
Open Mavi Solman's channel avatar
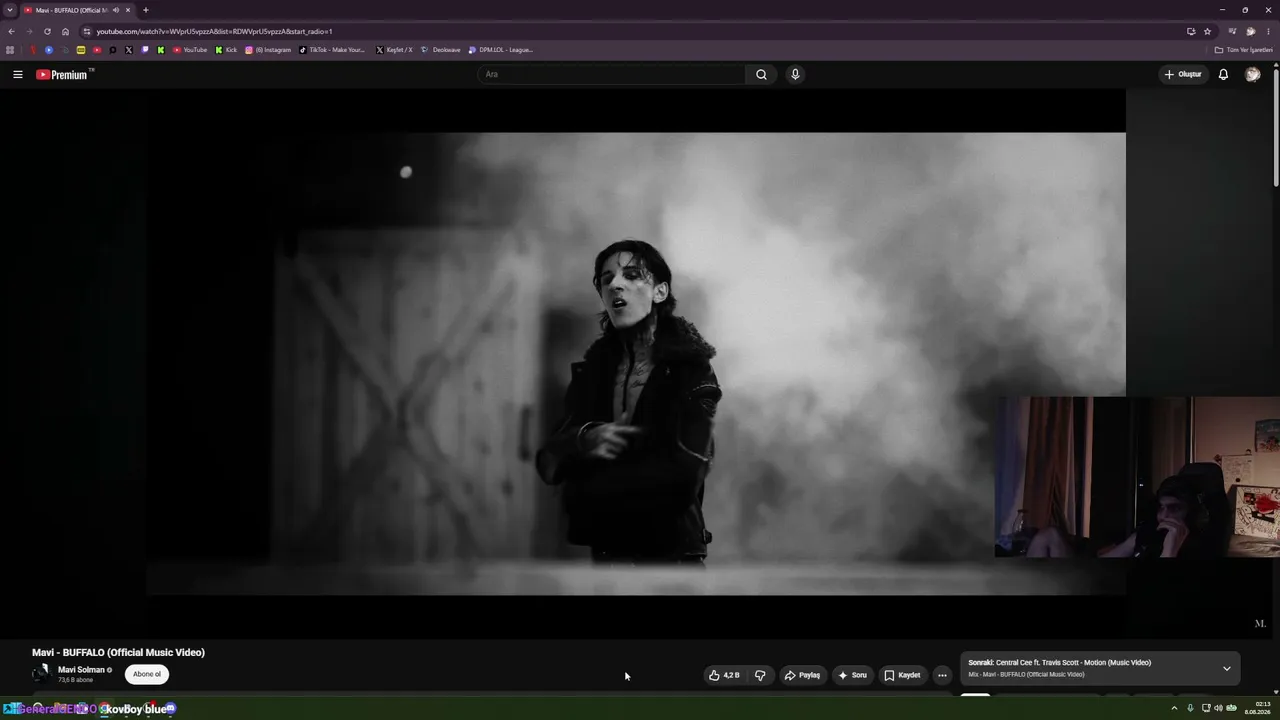41,674
